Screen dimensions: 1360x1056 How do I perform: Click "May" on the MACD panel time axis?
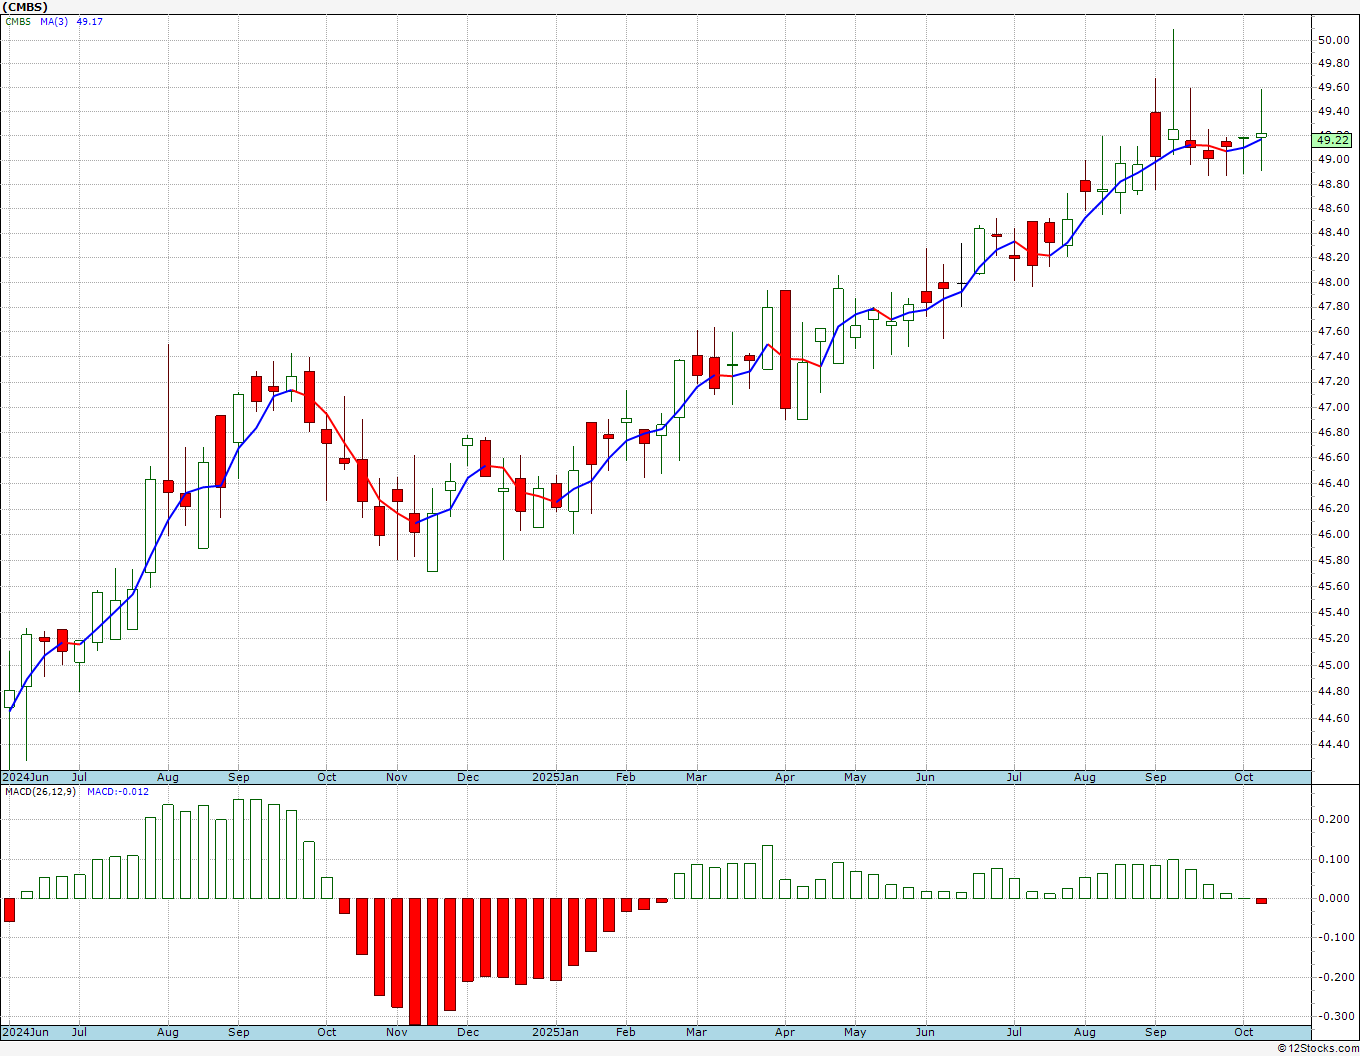pyautogui.click(x=855, y=1032)
